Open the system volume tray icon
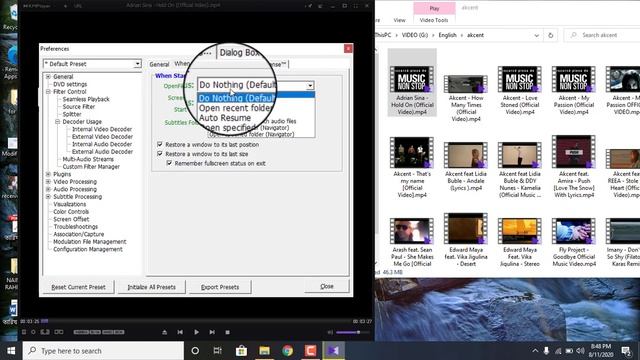The image size is (640, 360). coord(580,351)
